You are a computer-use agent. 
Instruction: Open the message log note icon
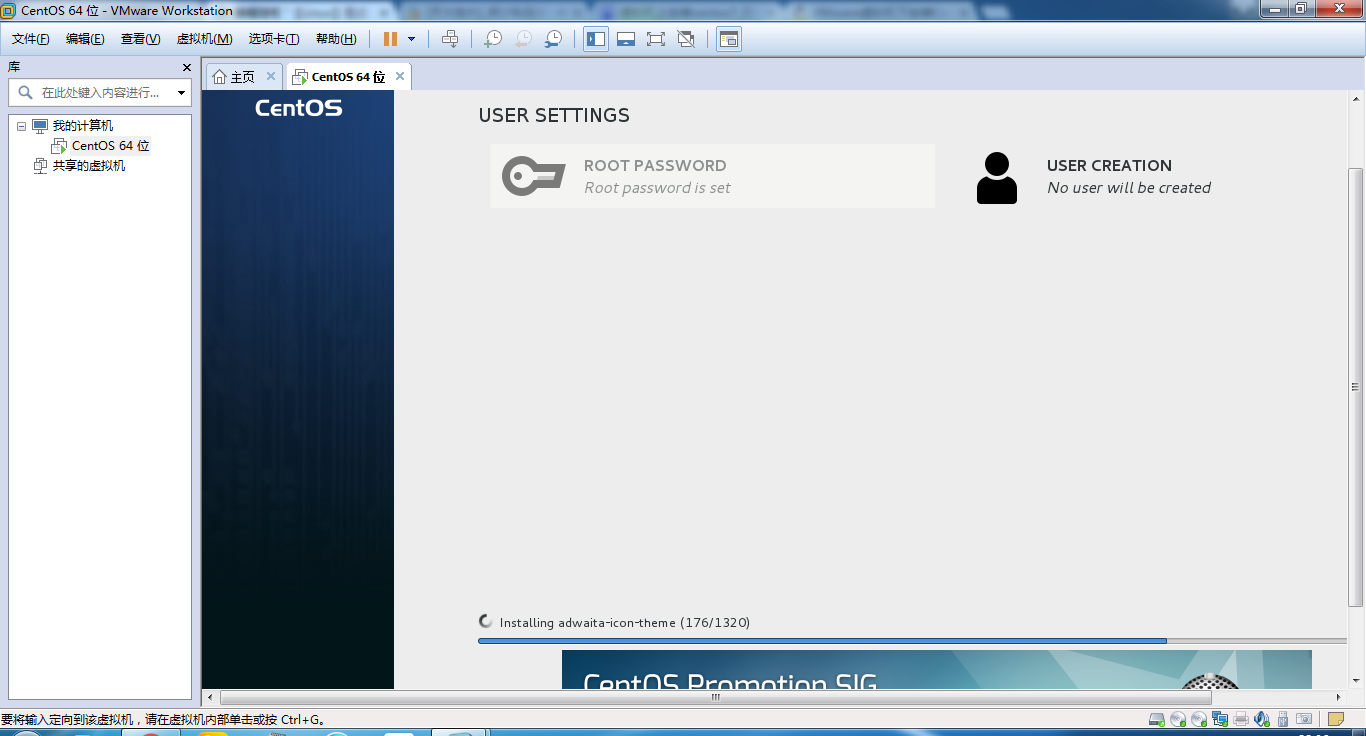click(x=1336, y=718)
